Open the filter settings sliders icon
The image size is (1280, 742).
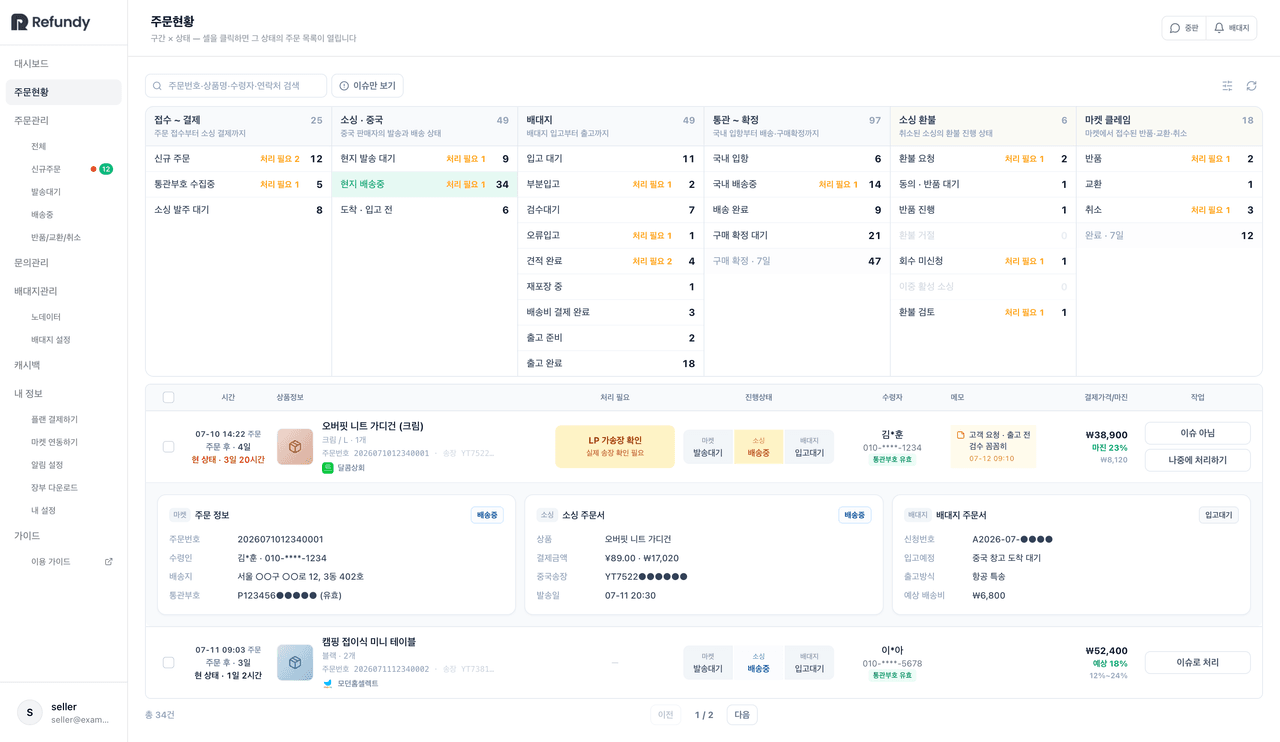tap(1227, 86)
